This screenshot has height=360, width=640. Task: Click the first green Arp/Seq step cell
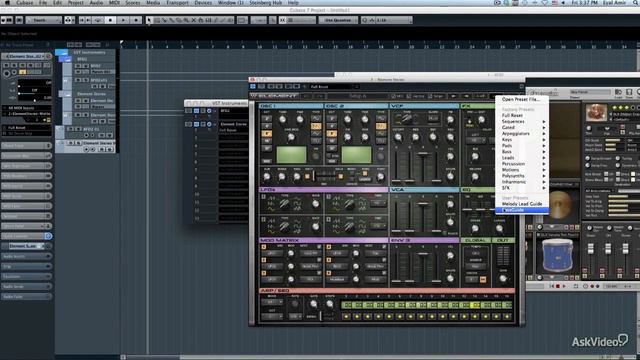coord(347,305)
